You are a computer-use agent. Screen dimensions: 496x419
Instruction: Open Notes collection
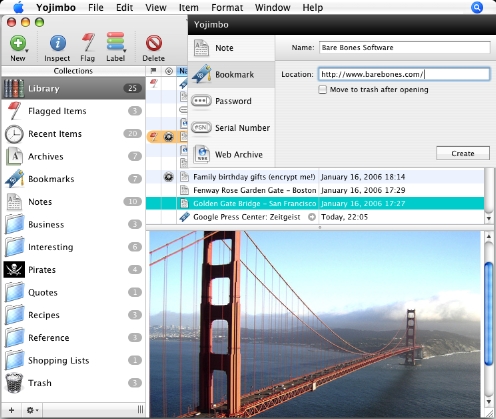[x=73, y=202]
